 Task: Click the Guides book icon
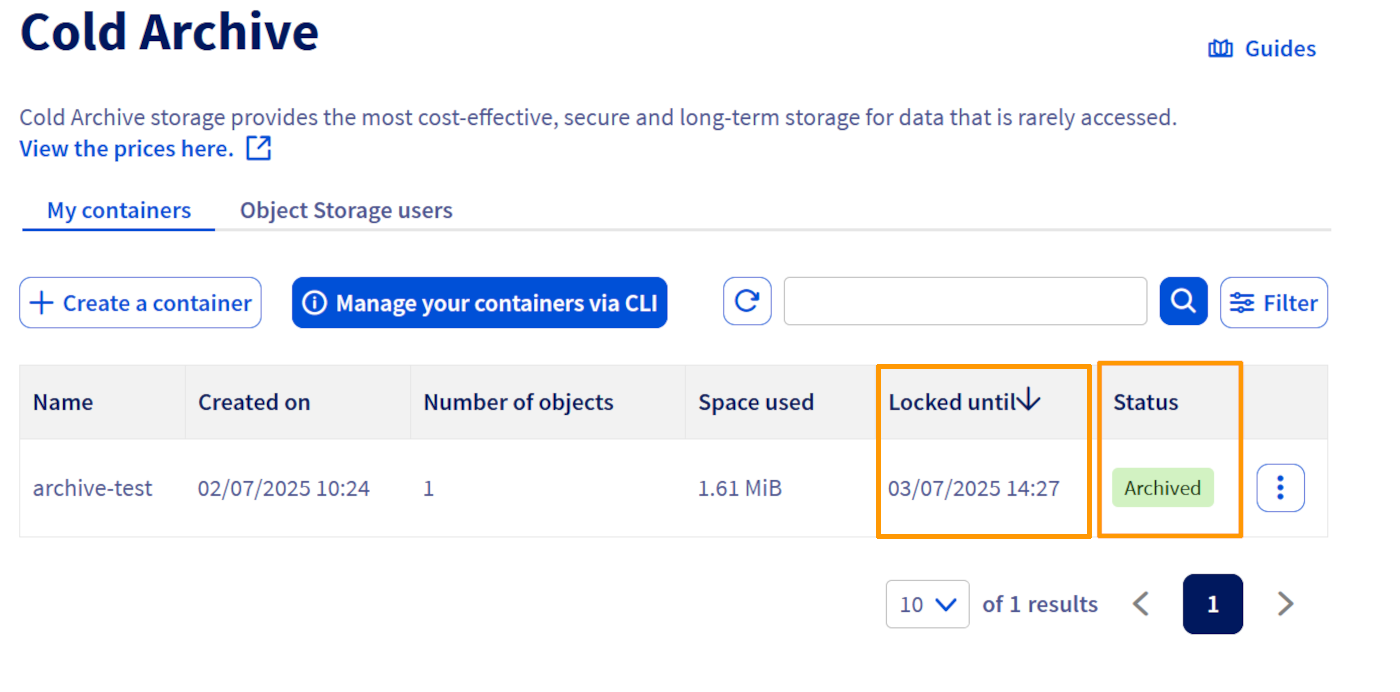click(1220, 47)
